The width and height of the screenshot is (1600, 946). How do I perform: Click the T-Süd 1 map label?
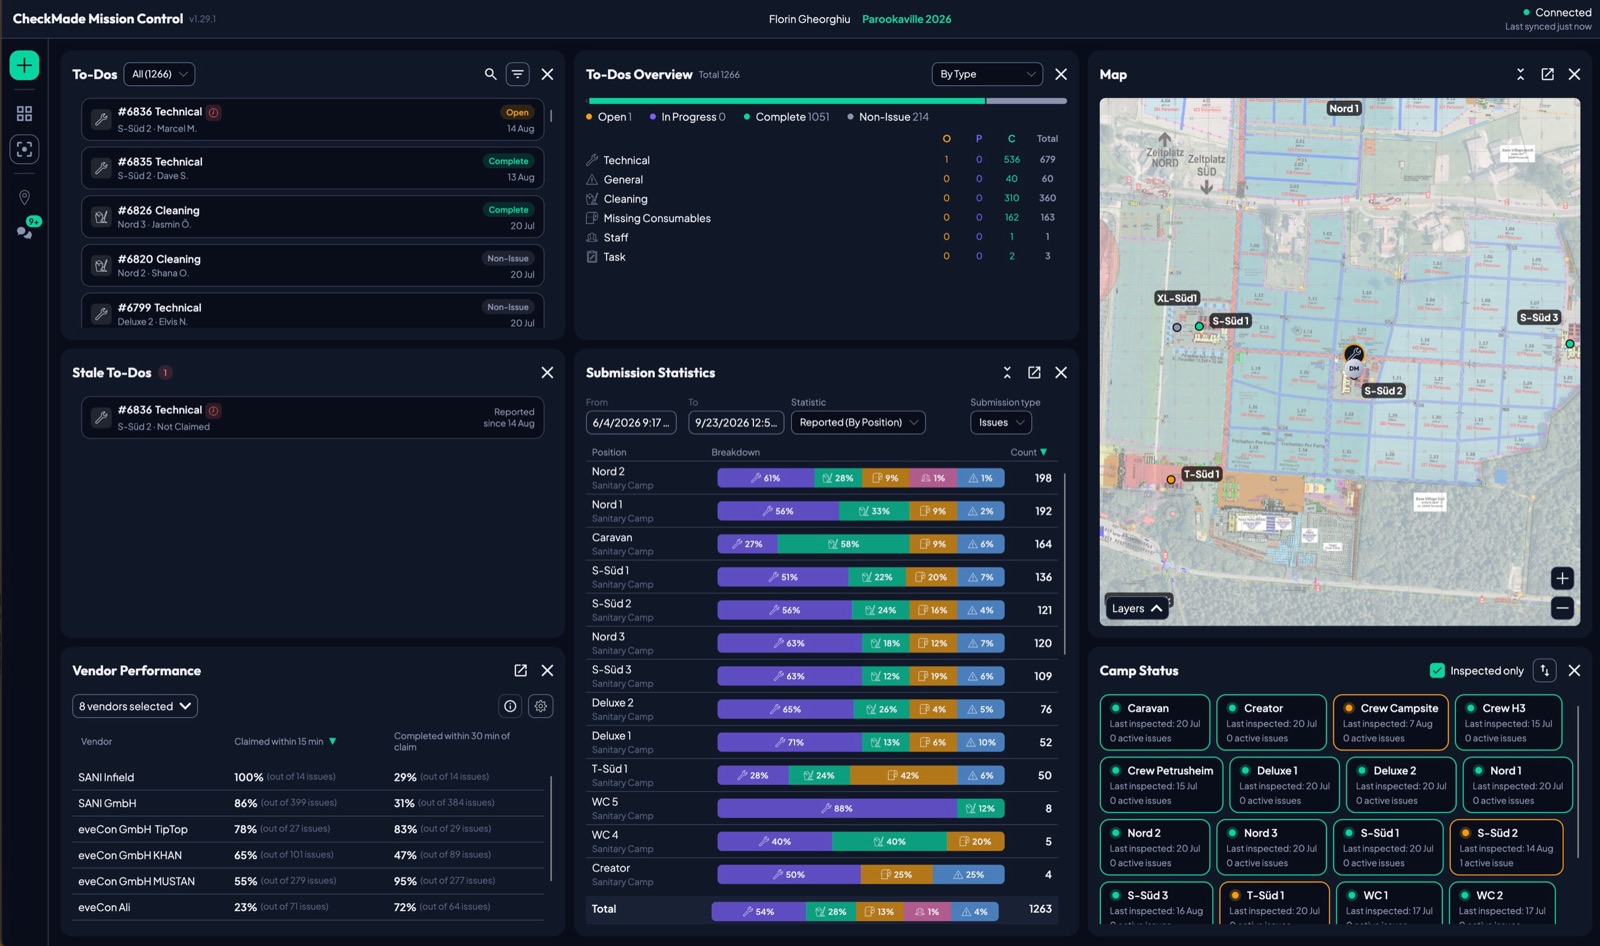(x=1201, y=474)
